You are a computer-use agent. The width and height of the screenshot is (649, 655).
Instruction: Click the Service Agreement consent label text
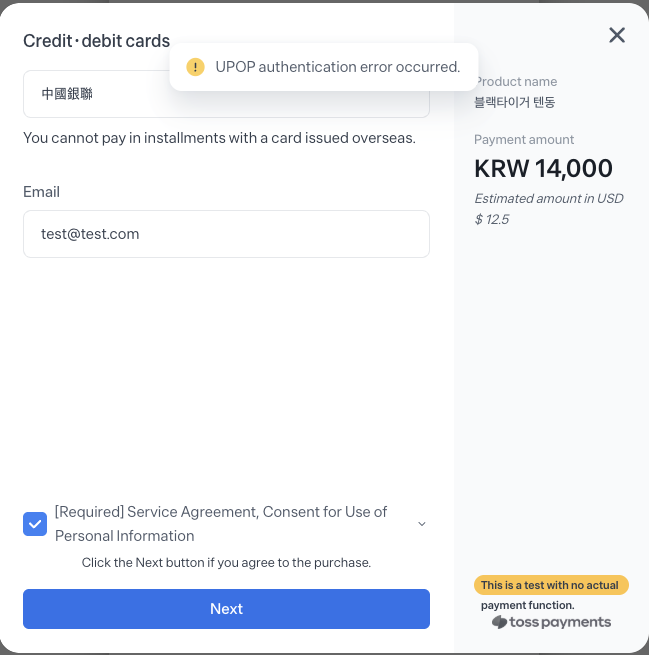pos(221,524)
